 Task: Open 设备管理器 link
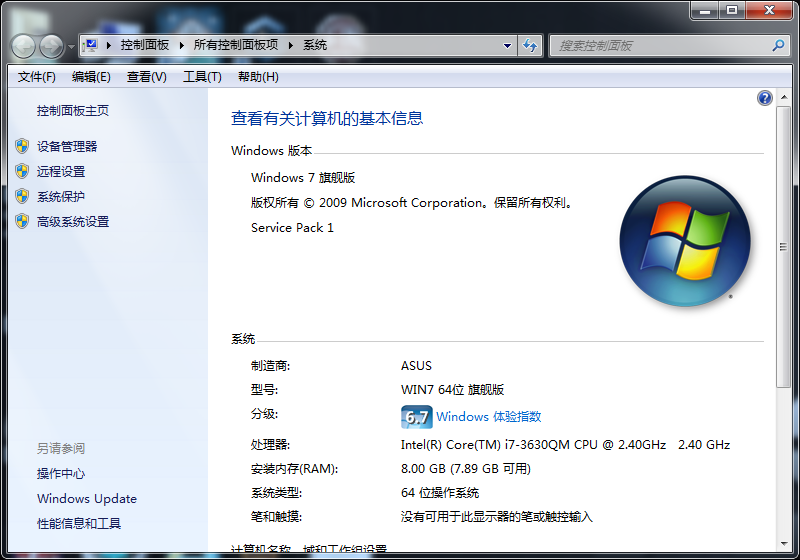coord(67,147)
